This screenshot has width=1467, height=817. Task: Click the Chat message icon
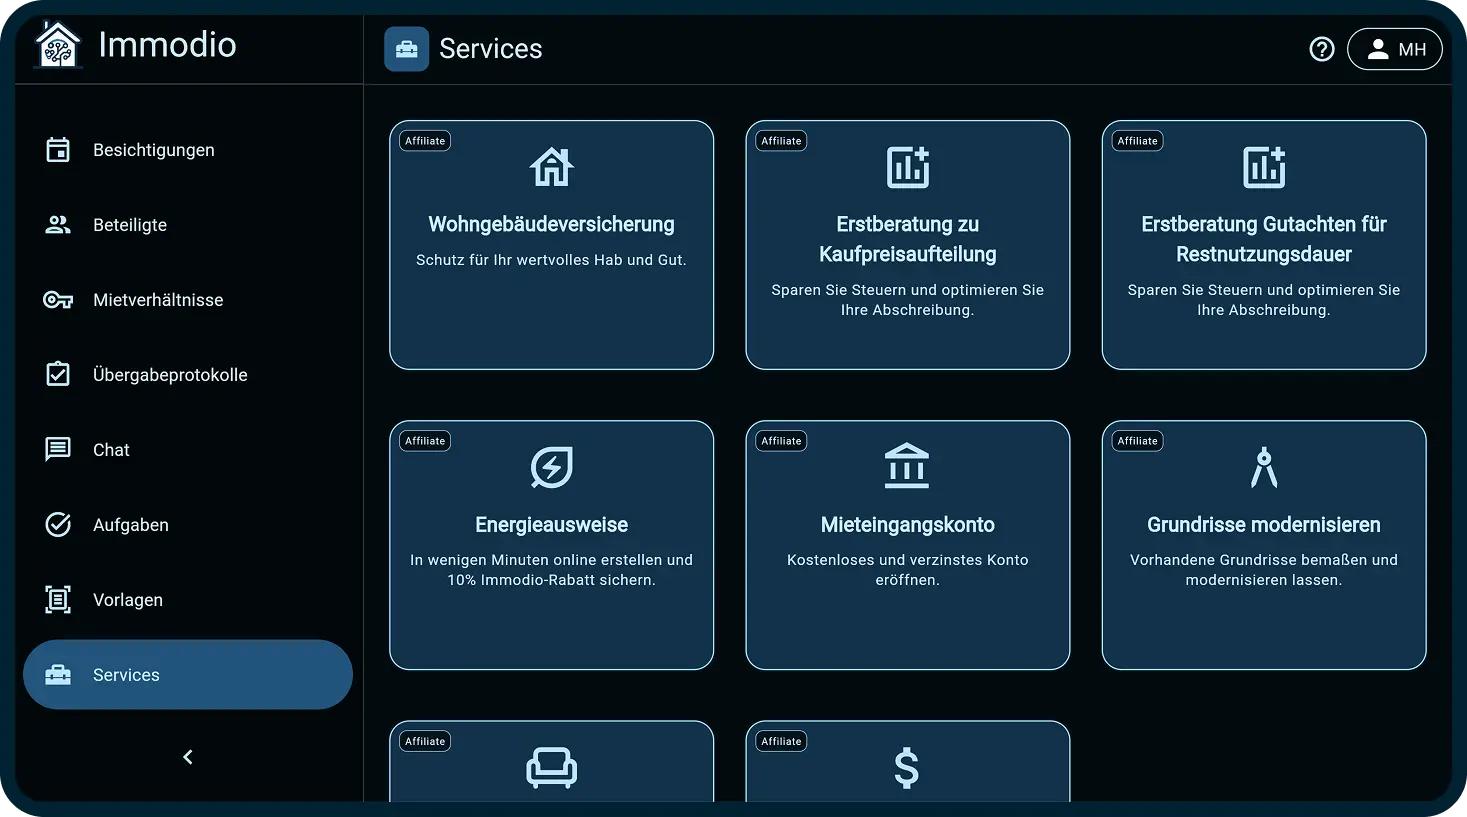click(x=58, y=450)
